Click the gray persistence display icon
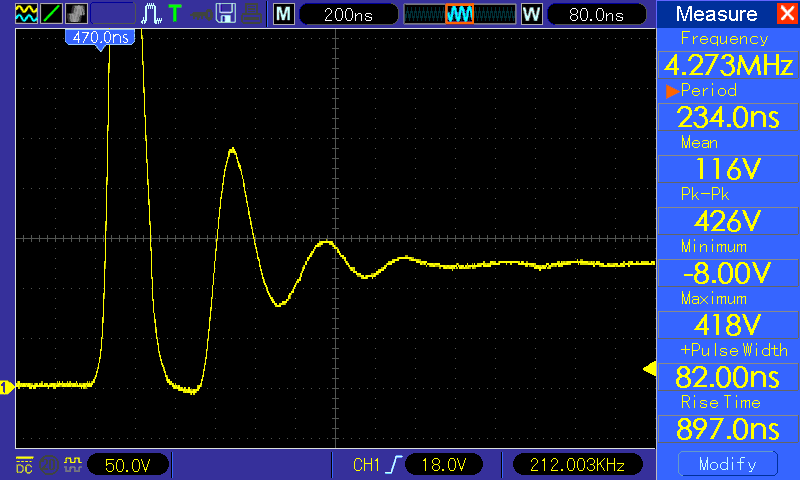This screenshot has height=480, width=800. pyautogui.click(x=77, y=14)
